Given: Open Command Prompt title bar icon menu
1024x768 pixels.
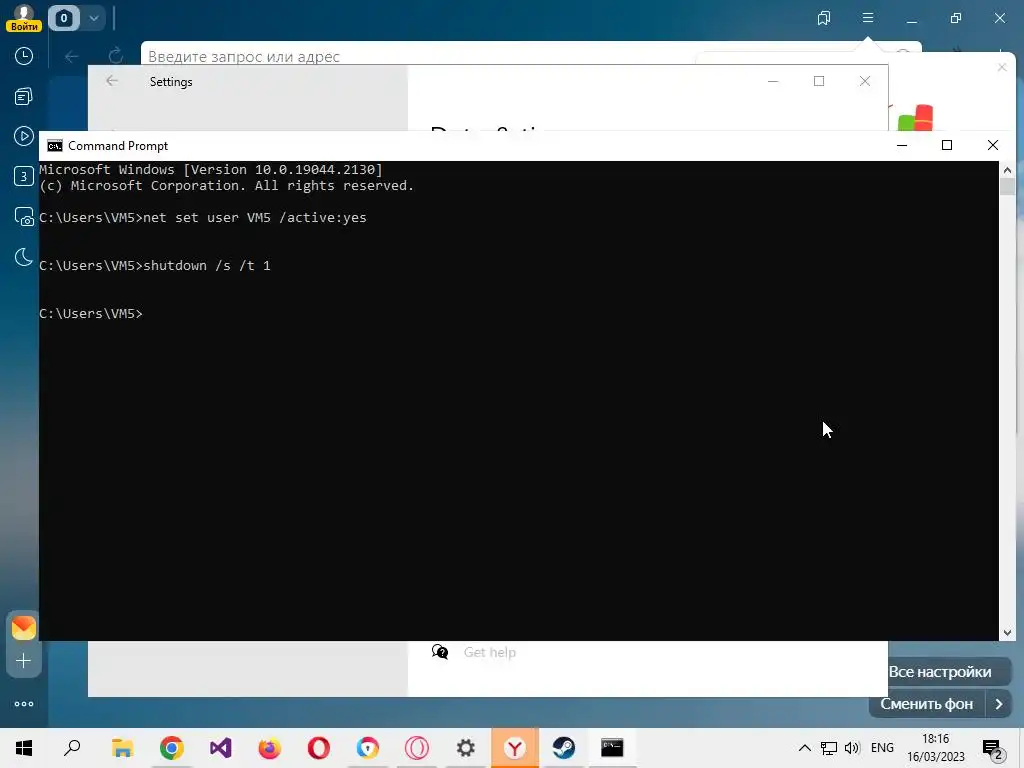Looking at the screenshot, I should (55, 146).
